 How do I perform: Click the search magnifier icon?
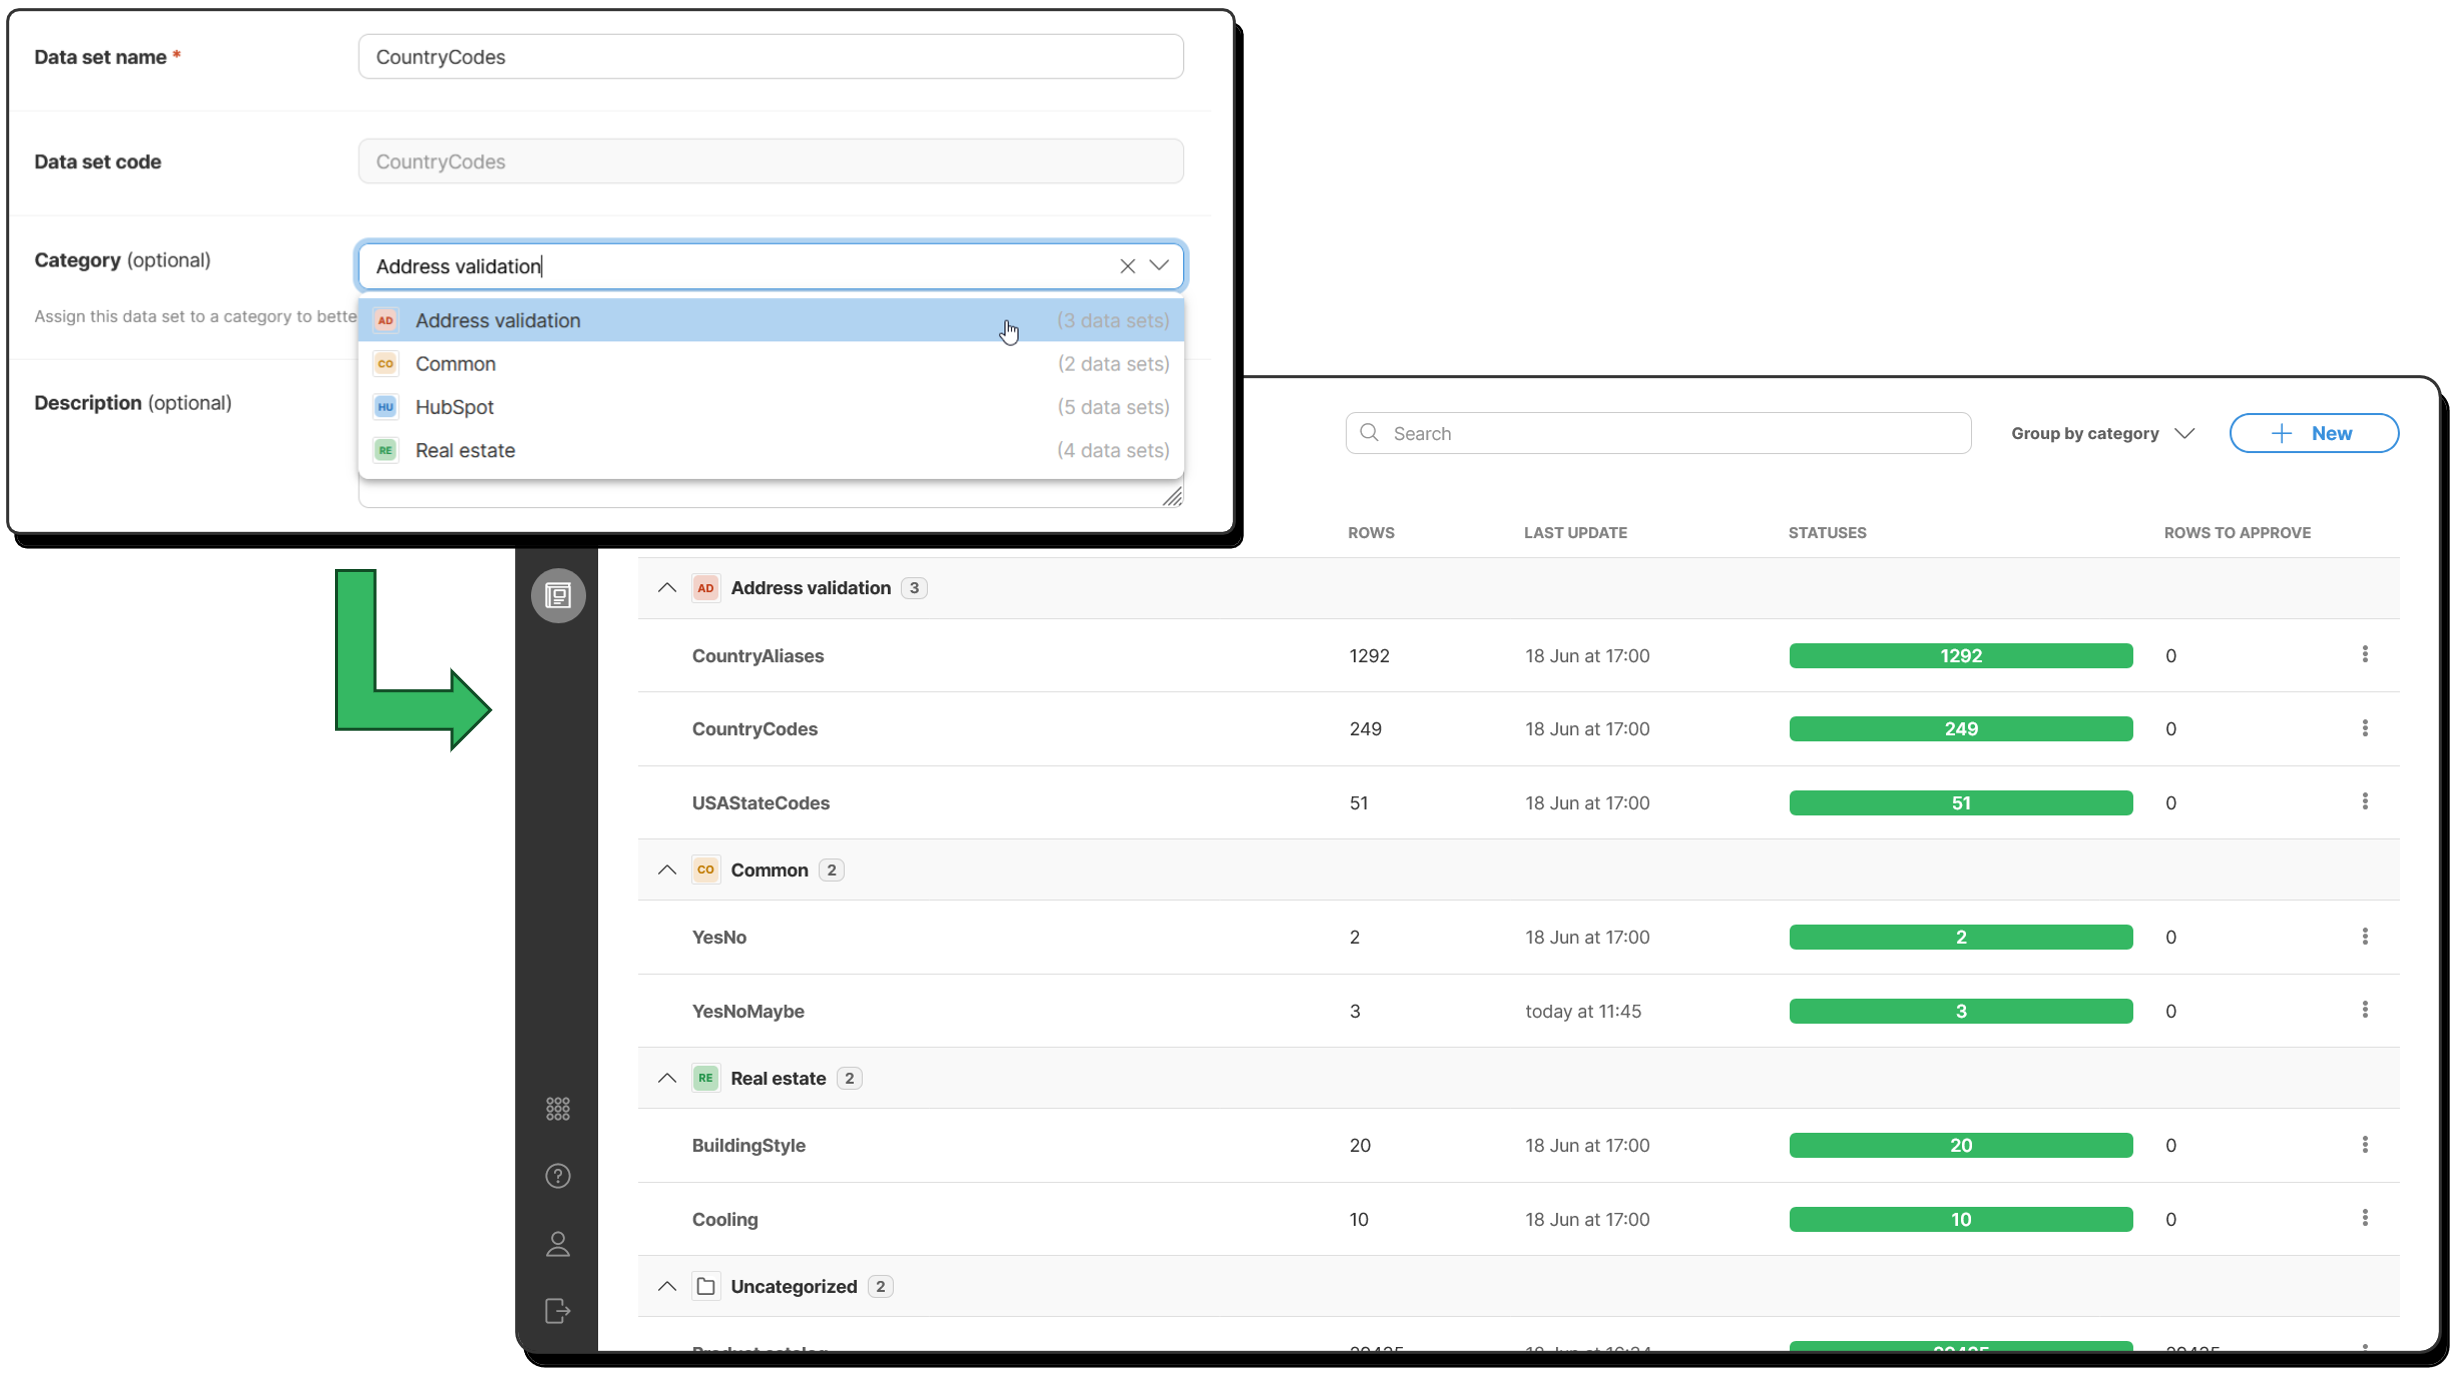point(1370,433)
